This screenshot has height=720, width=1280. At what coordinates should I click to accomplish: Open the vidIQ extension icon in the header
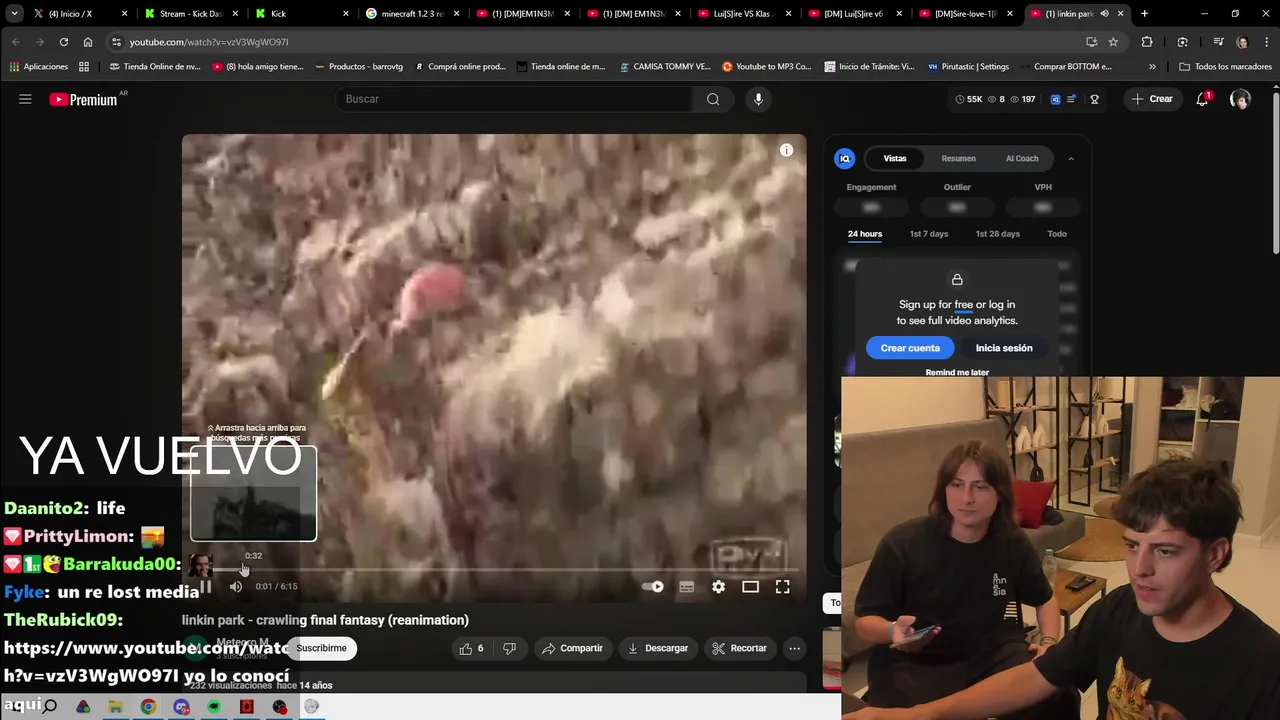[x=1055, y=99]
